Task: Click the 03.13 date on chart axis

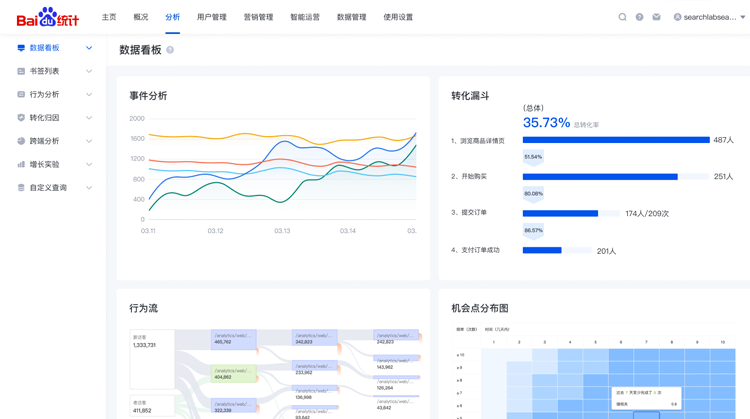Action: (x=282, y=231)
